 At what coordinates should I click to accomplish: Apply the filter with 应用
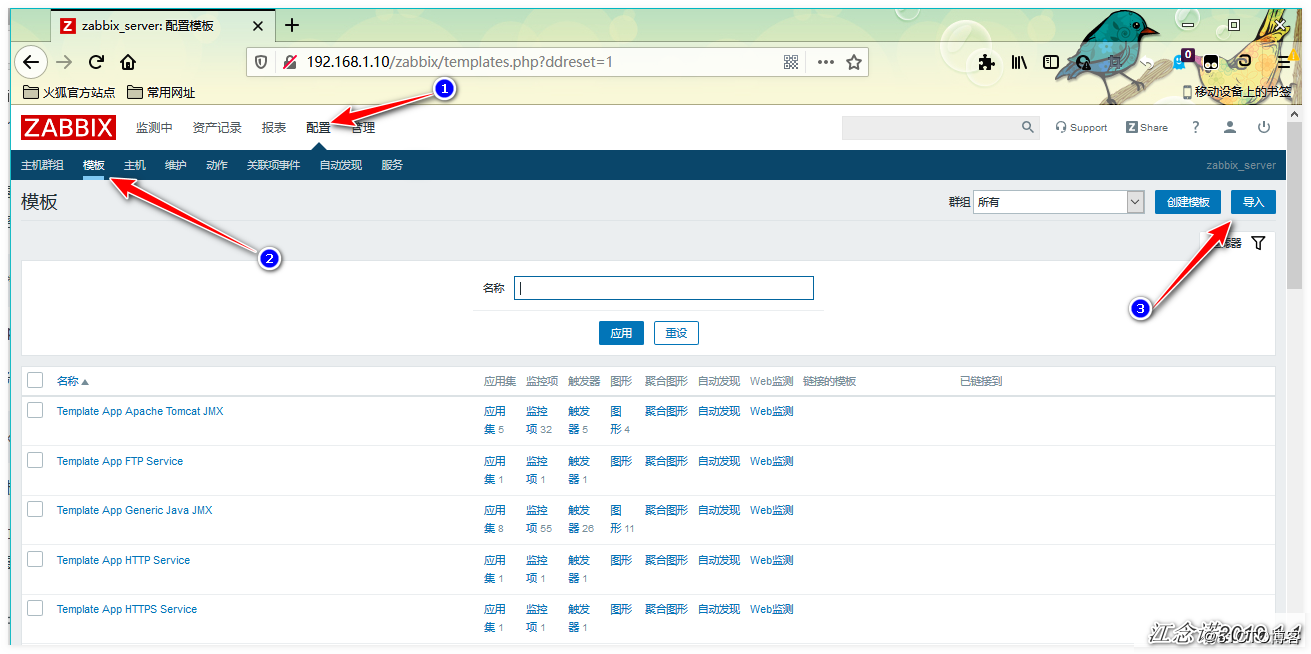[621, 333]
